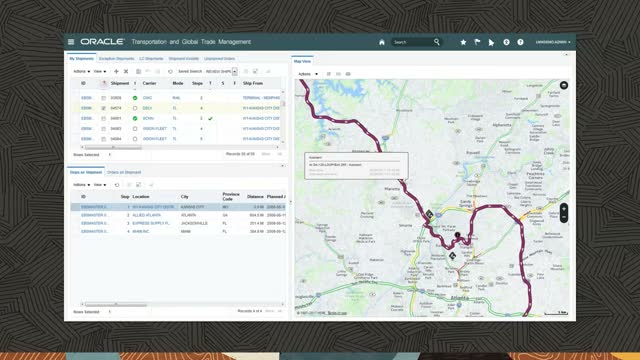Image resolution: width=640 pixels, height=360 pixels.
Task: Open Actions dropdown in Map View
Action: pyautogui.click(x=308, y=74)
